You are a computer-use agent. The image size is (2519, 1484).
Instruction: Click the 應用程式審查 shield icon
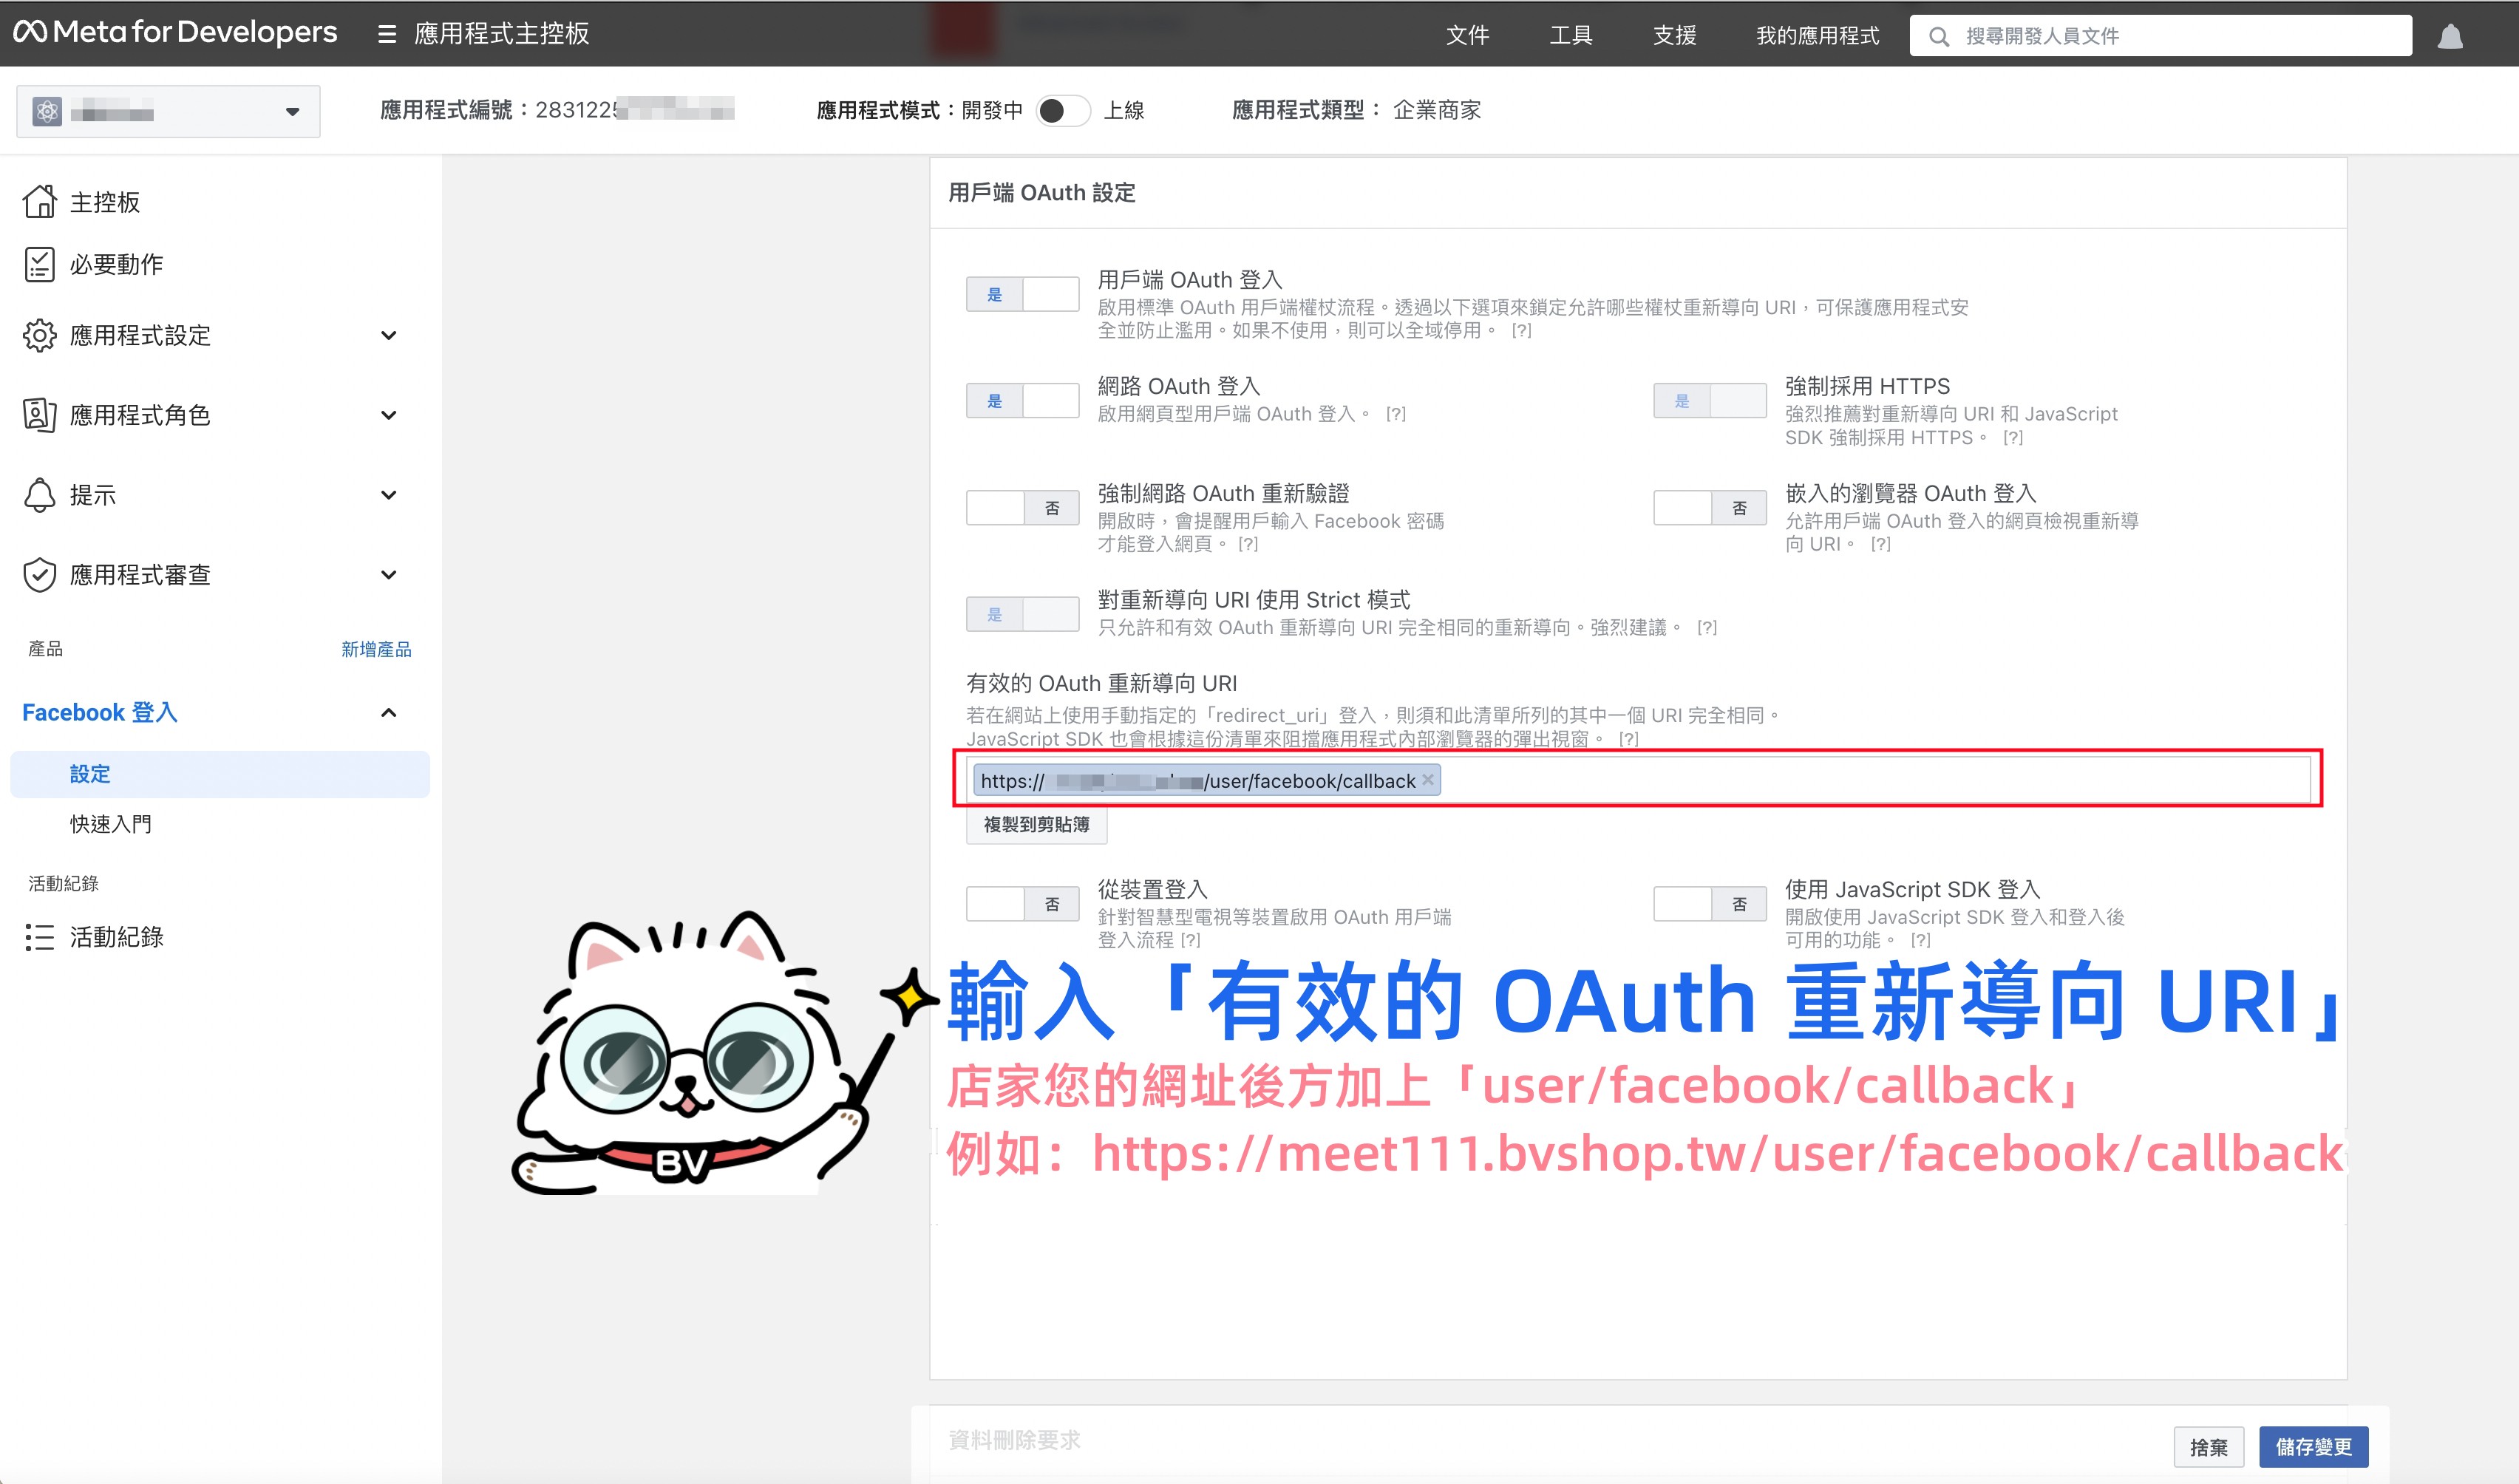tap(40, 575)
